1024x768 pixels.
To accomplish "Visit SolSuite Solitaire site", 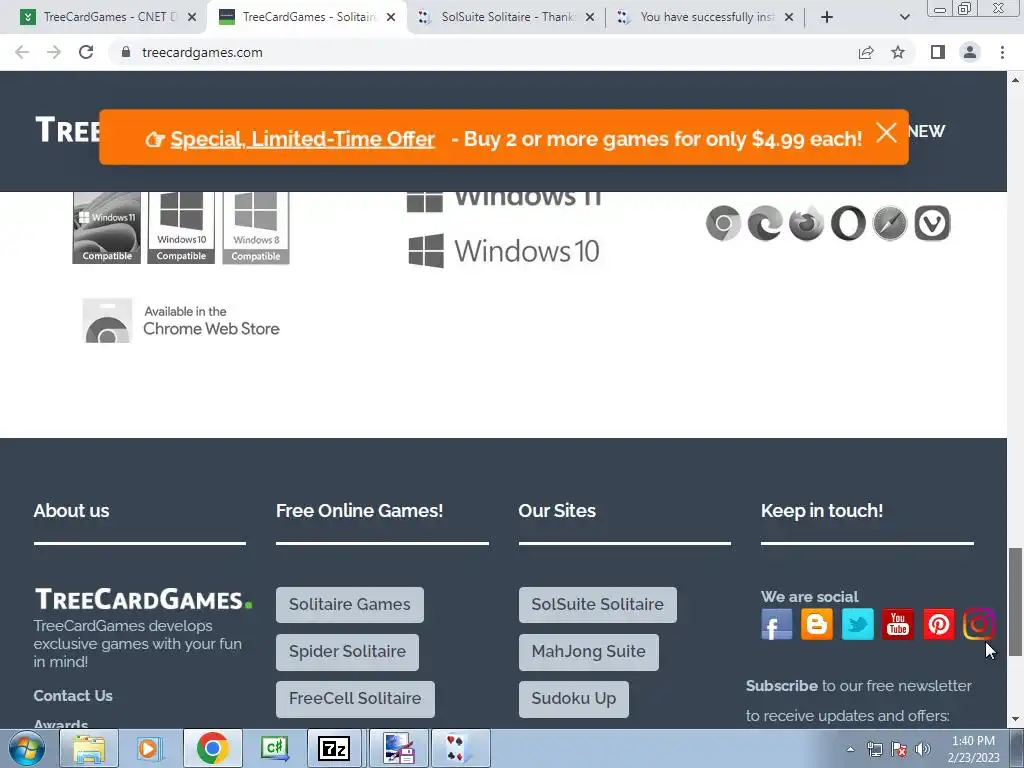I will click(598, 605).
